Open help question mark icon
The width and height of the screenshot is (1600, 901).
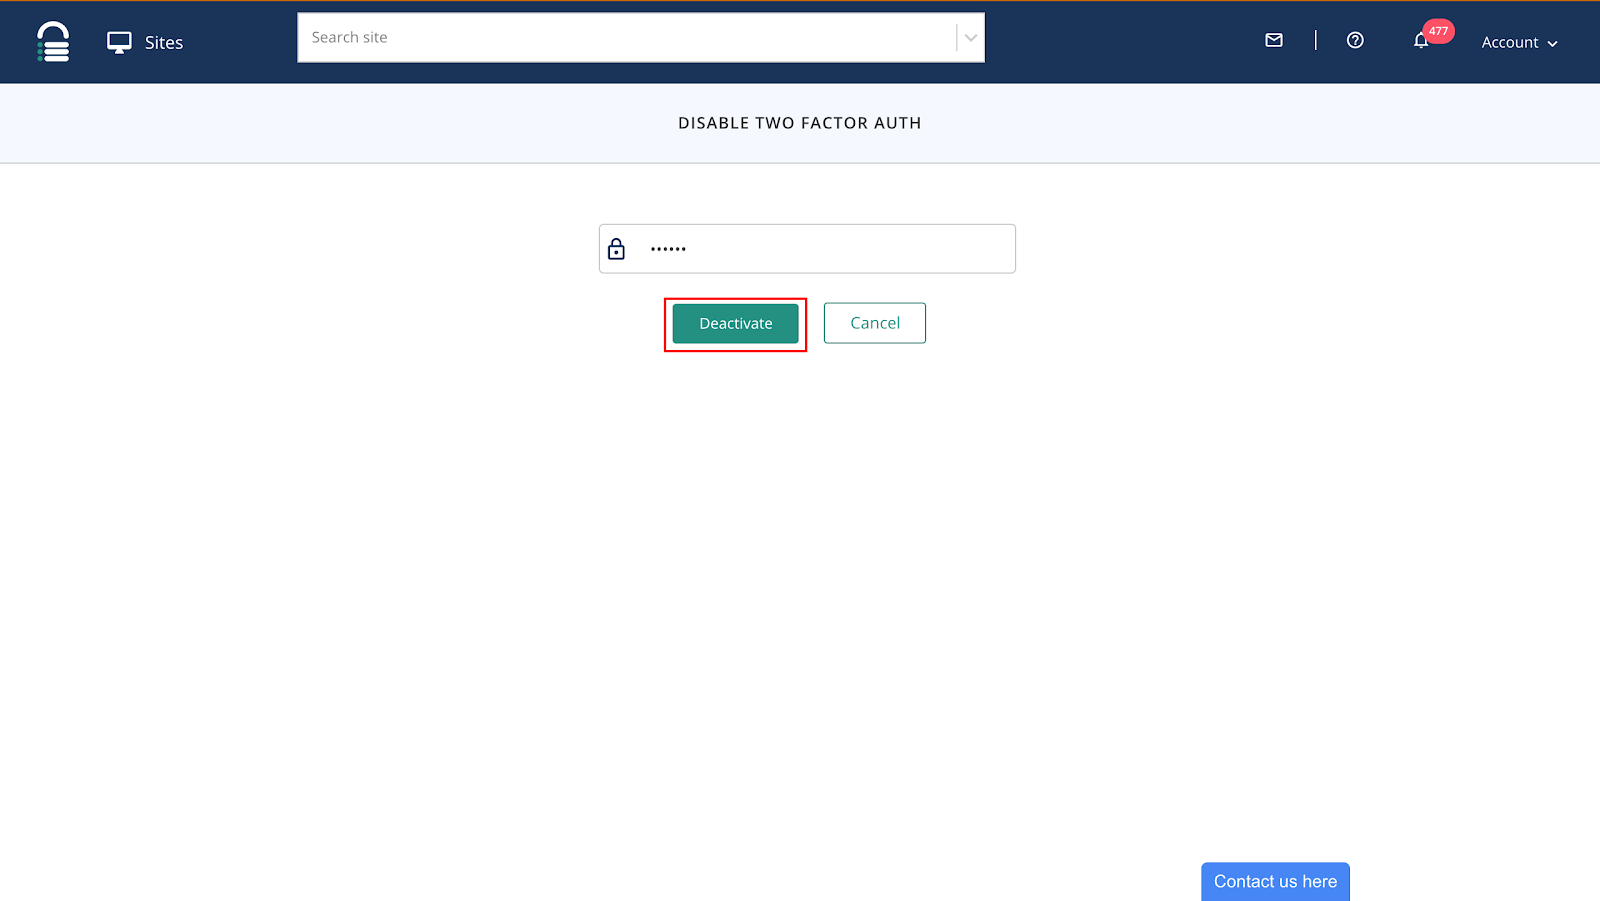pyautogui.click(x=1355, y=40)
